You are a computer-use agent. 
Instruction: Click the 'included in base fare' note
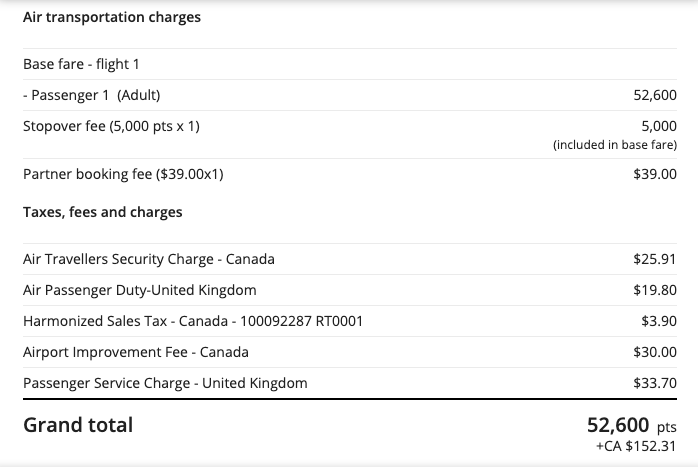615,145
